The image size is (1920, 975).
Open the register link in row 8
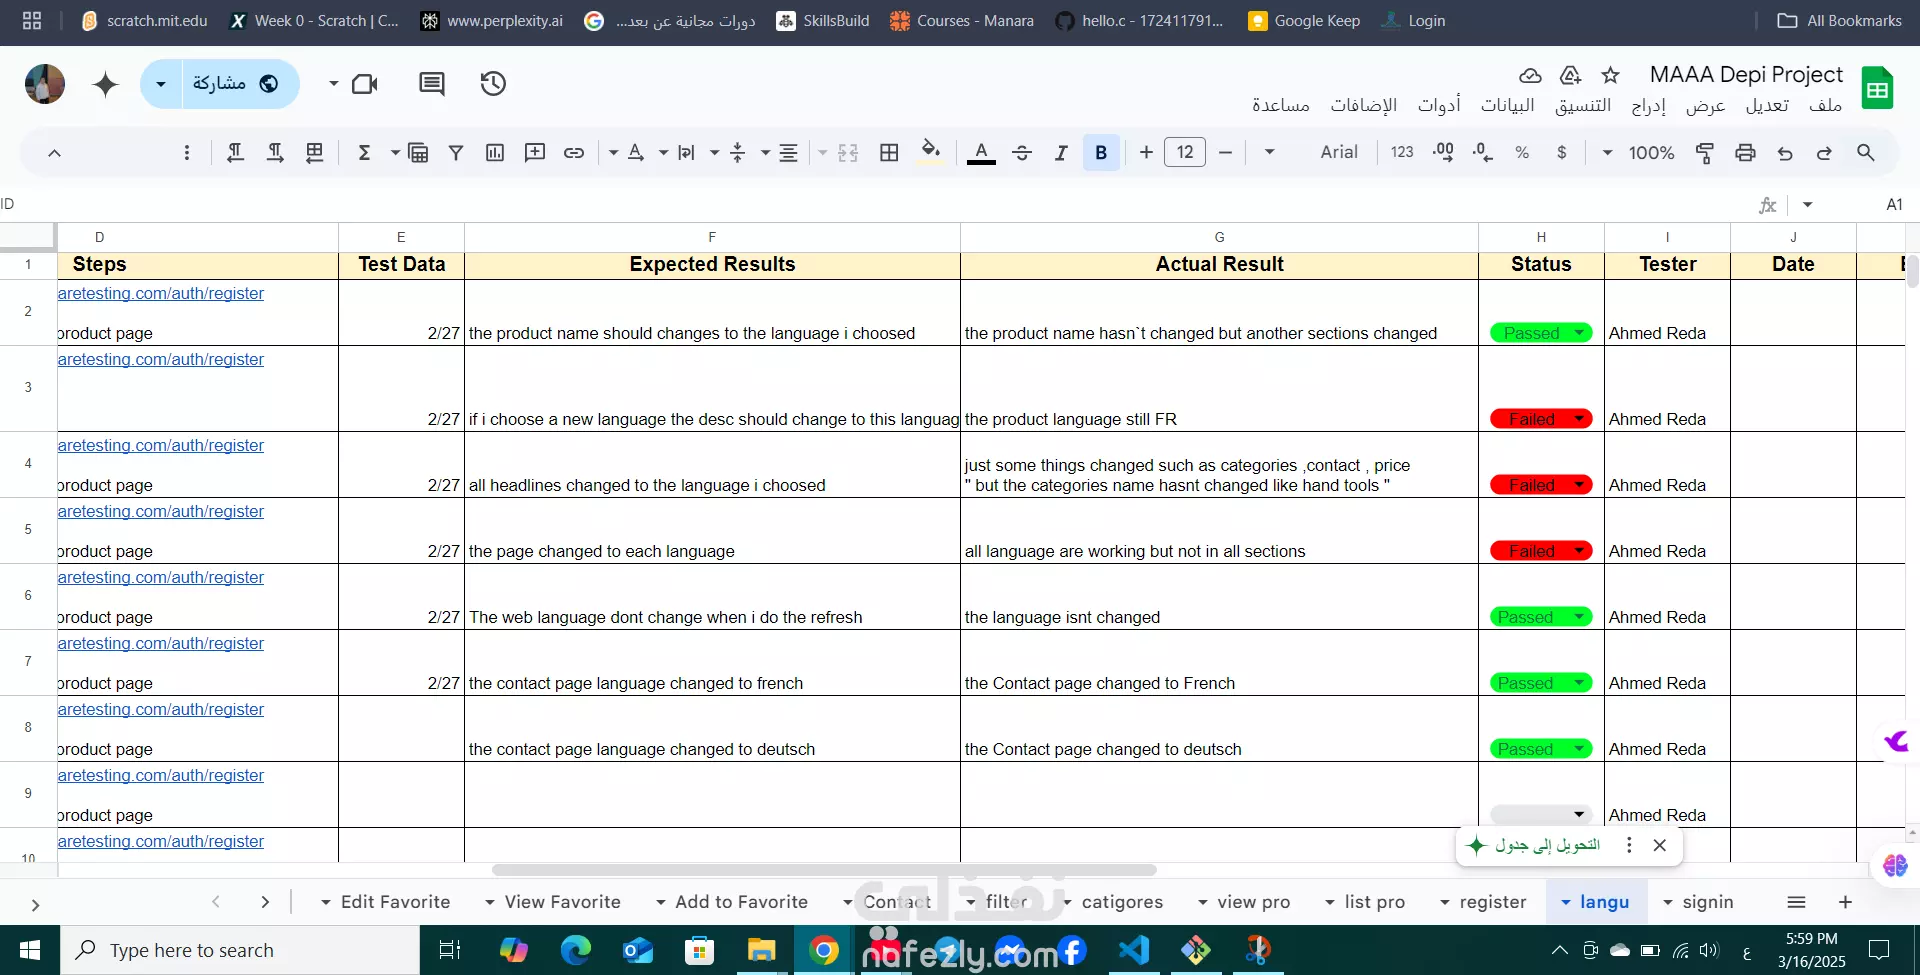161,709
